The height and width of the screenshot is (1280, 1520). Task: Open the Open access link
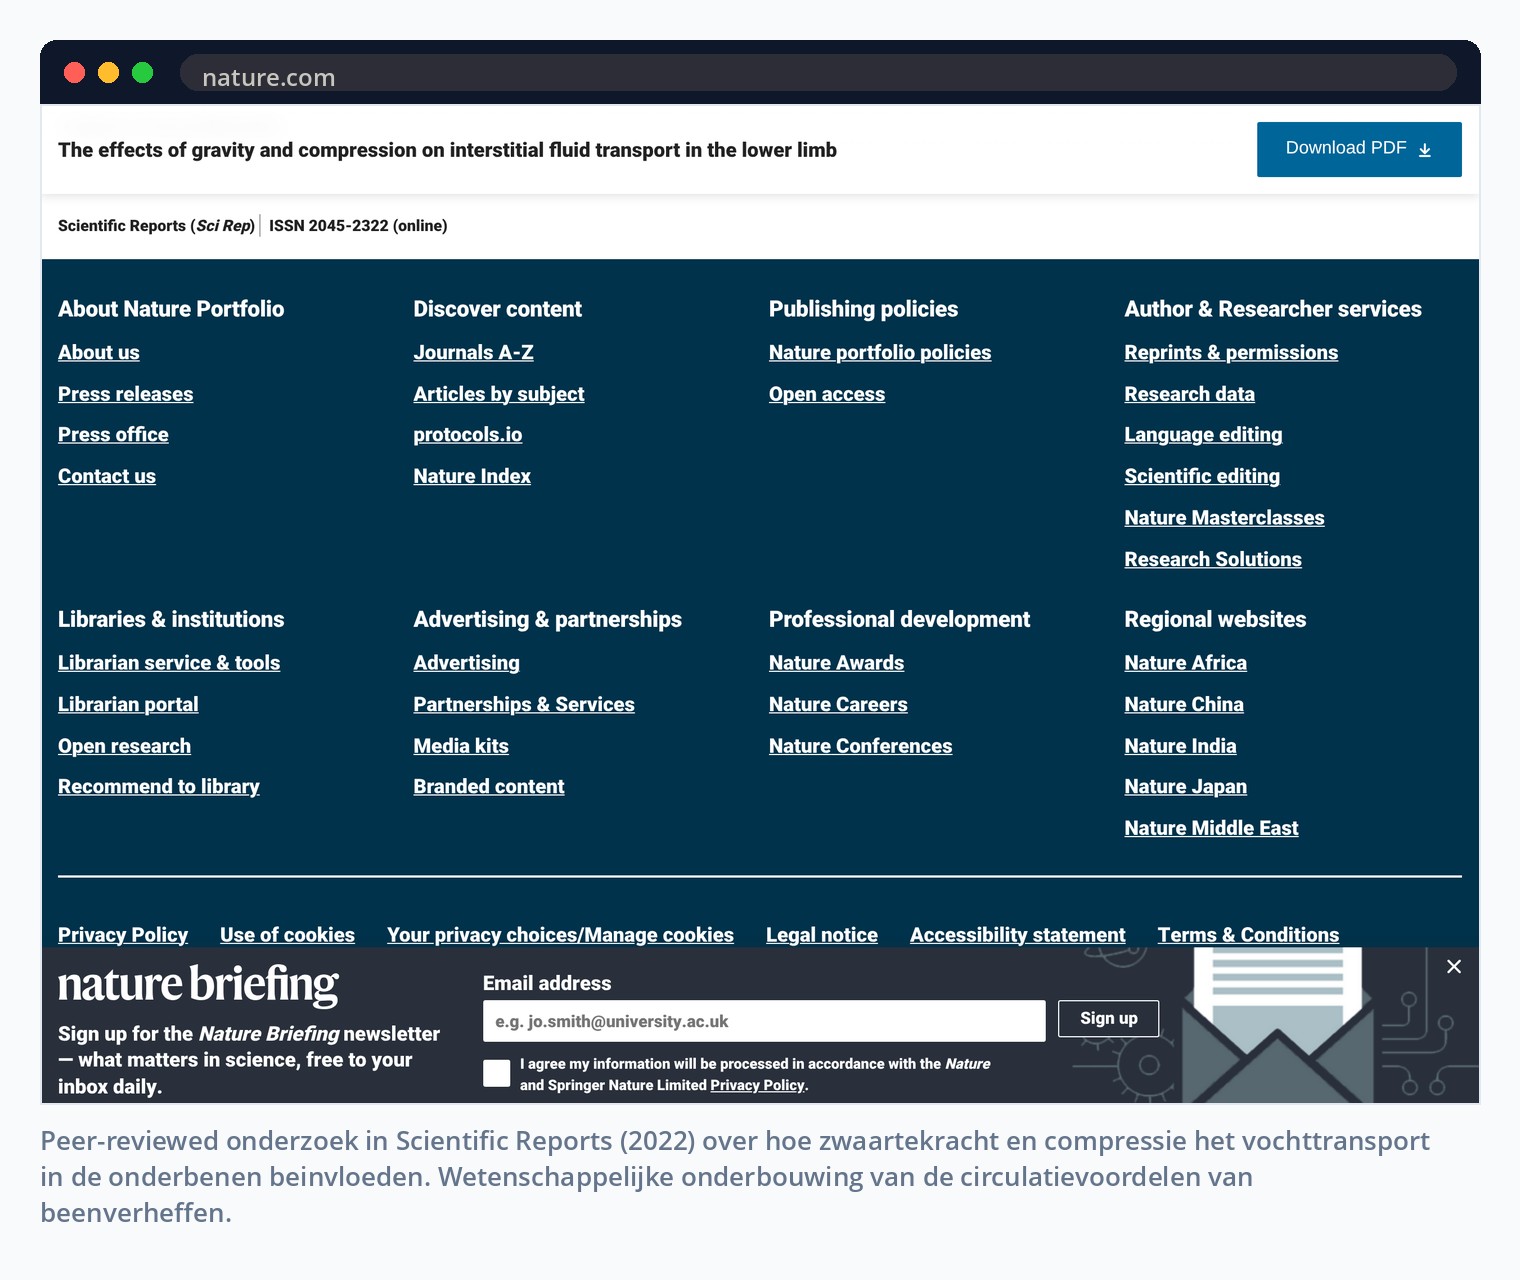click(827, 394)
